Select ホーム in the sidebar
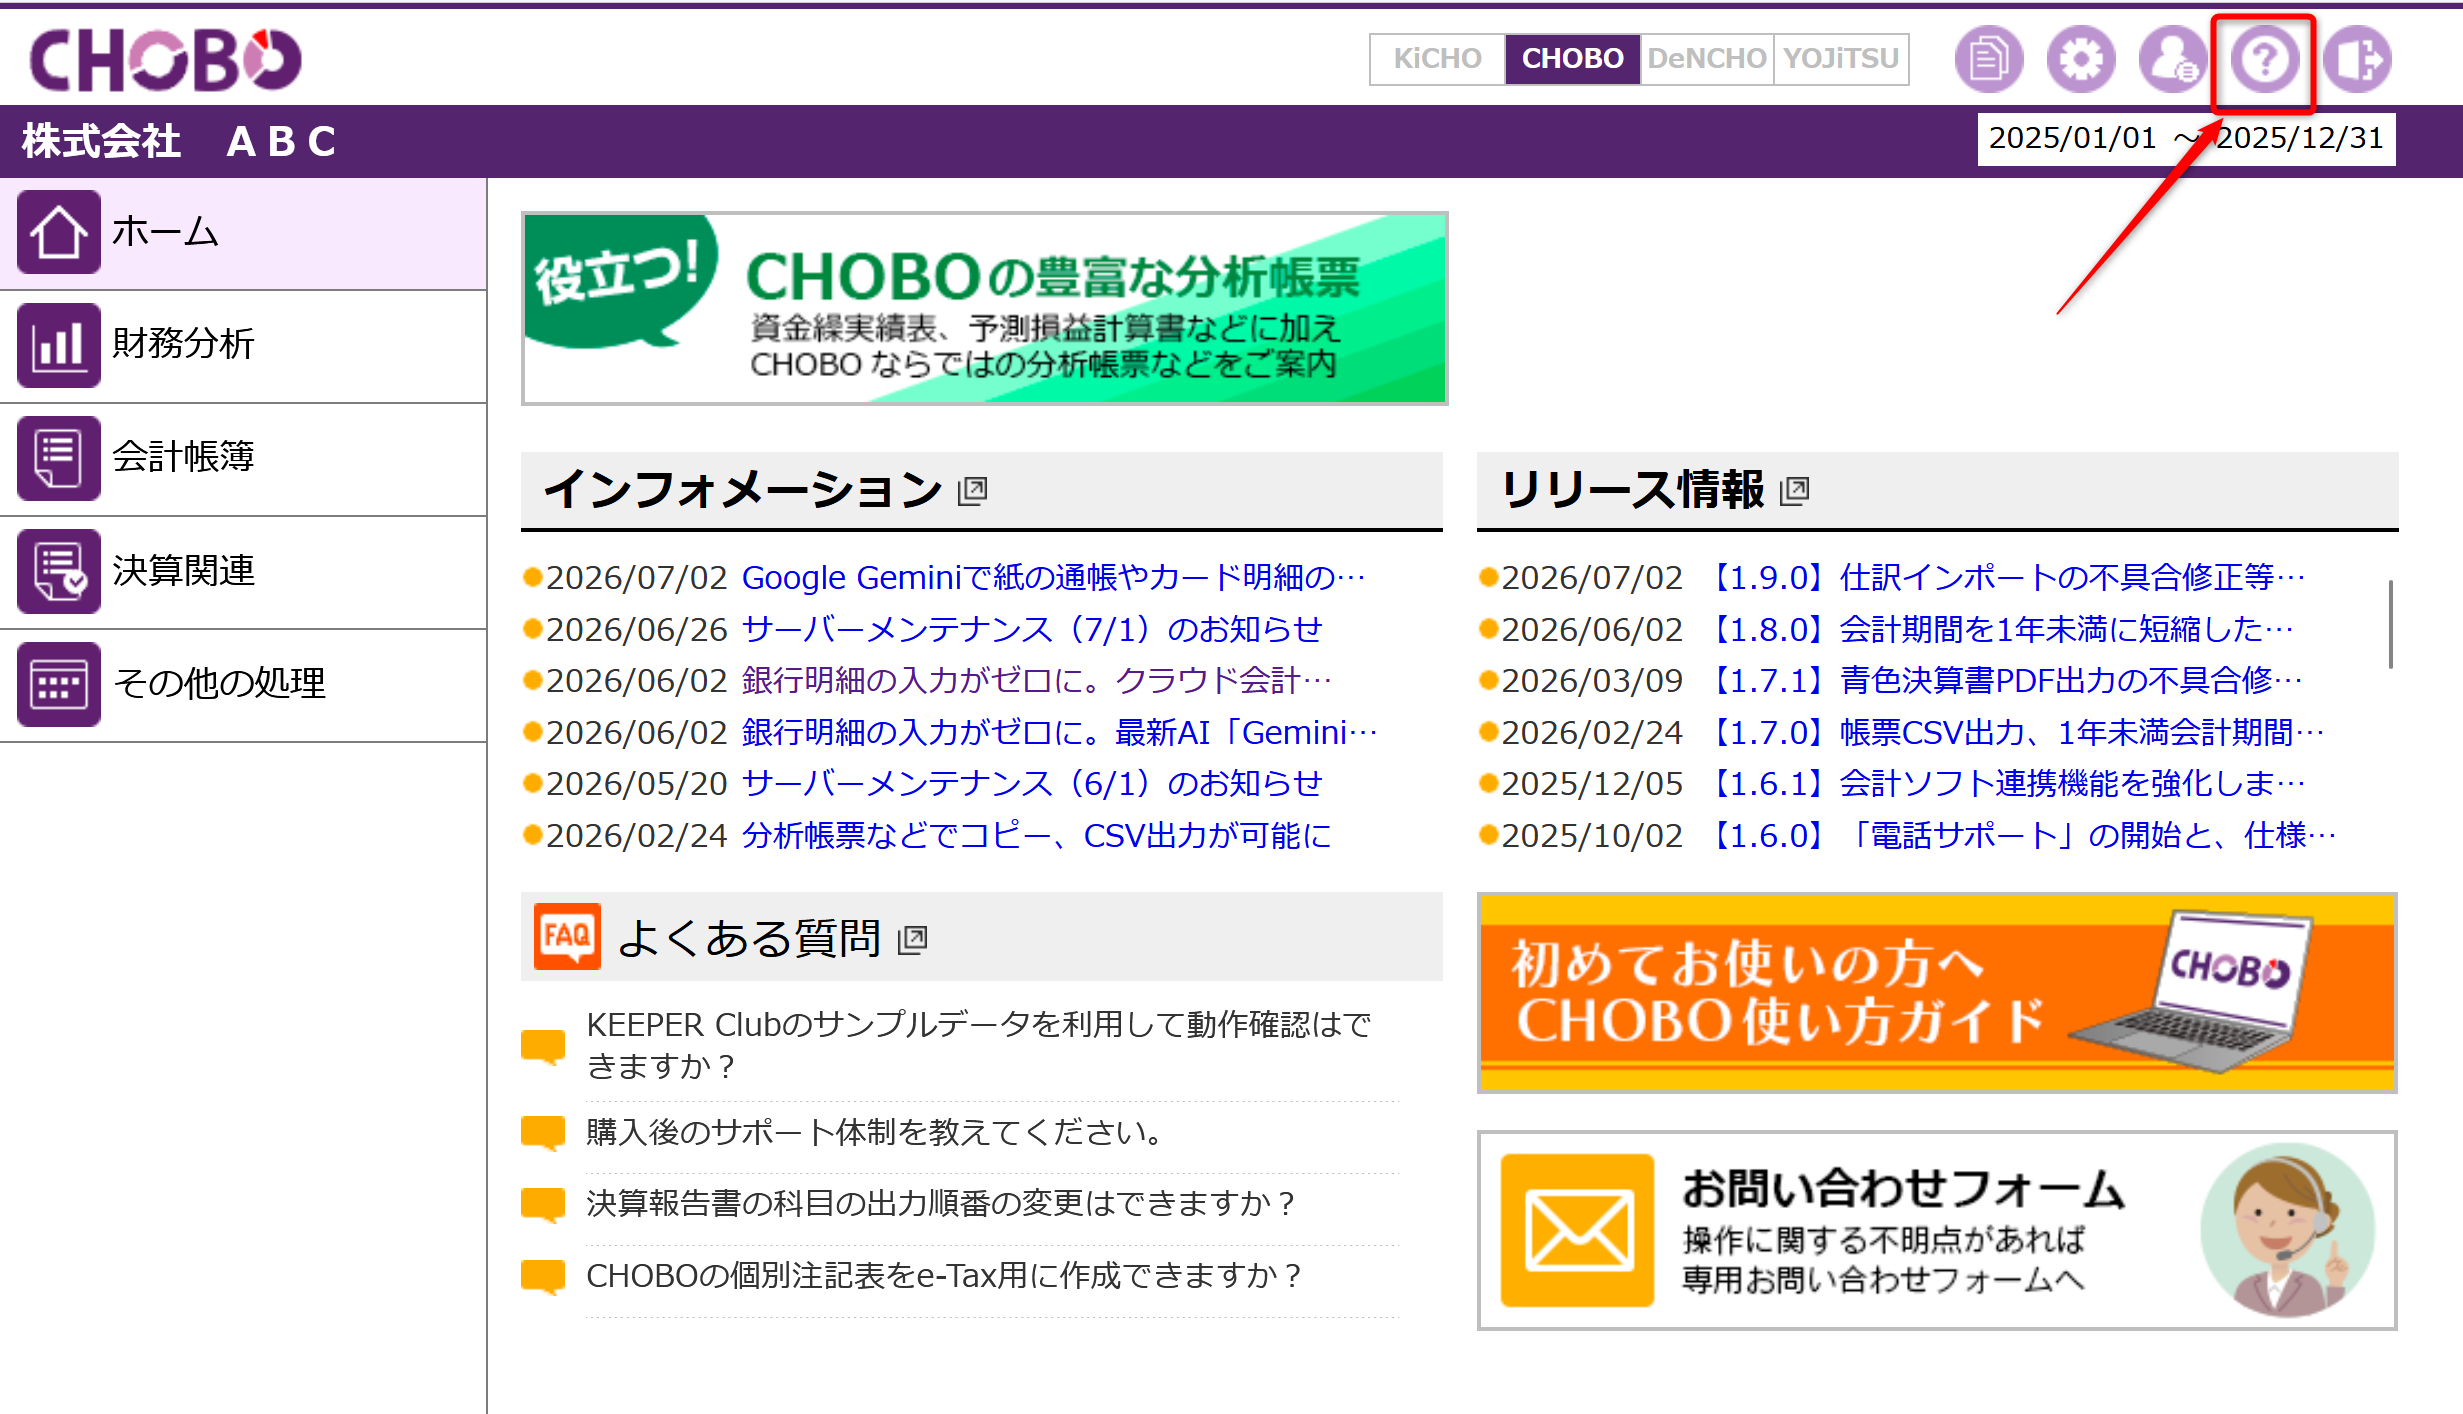 243,234
